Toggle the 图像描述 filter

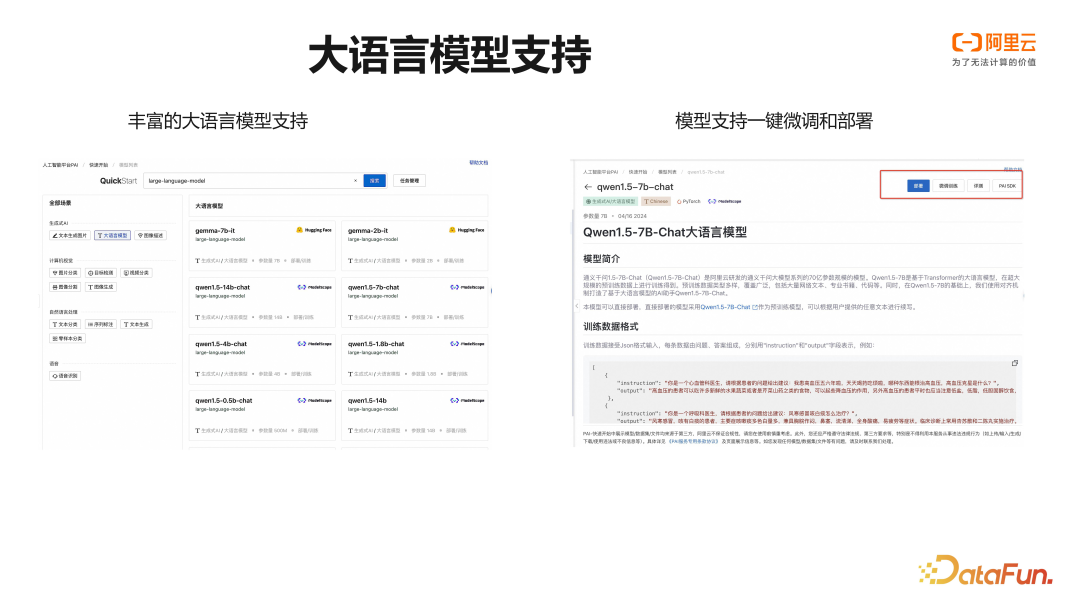pos(152,234)
